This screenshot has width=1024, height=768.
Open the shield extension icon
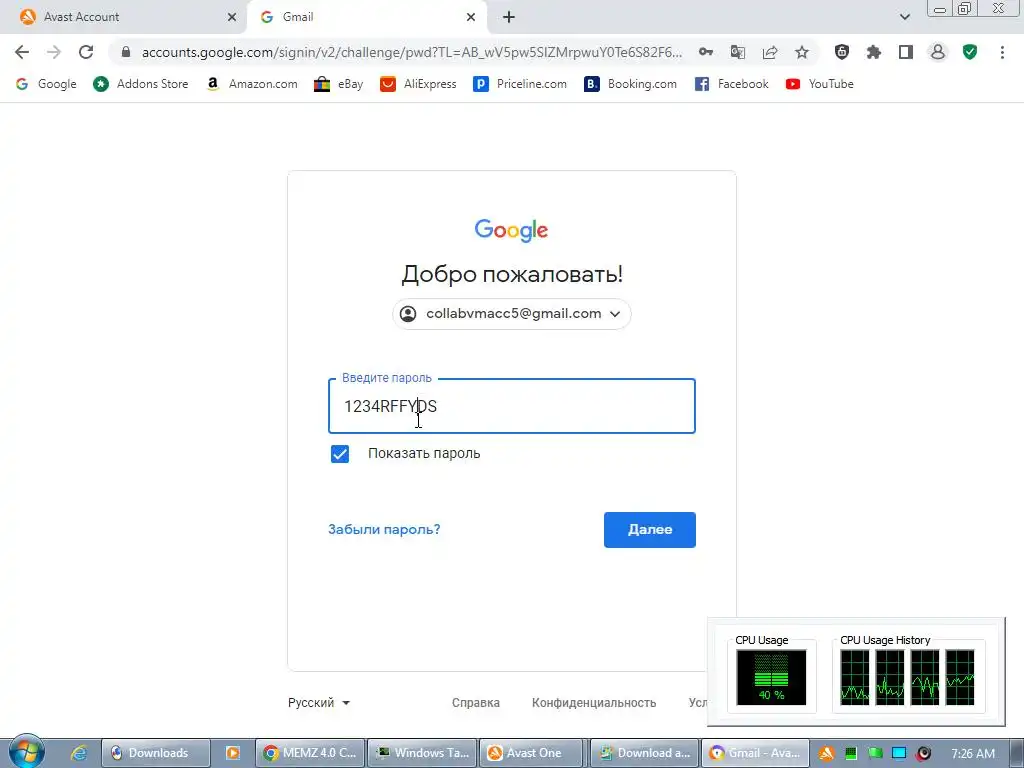[842, 52]
